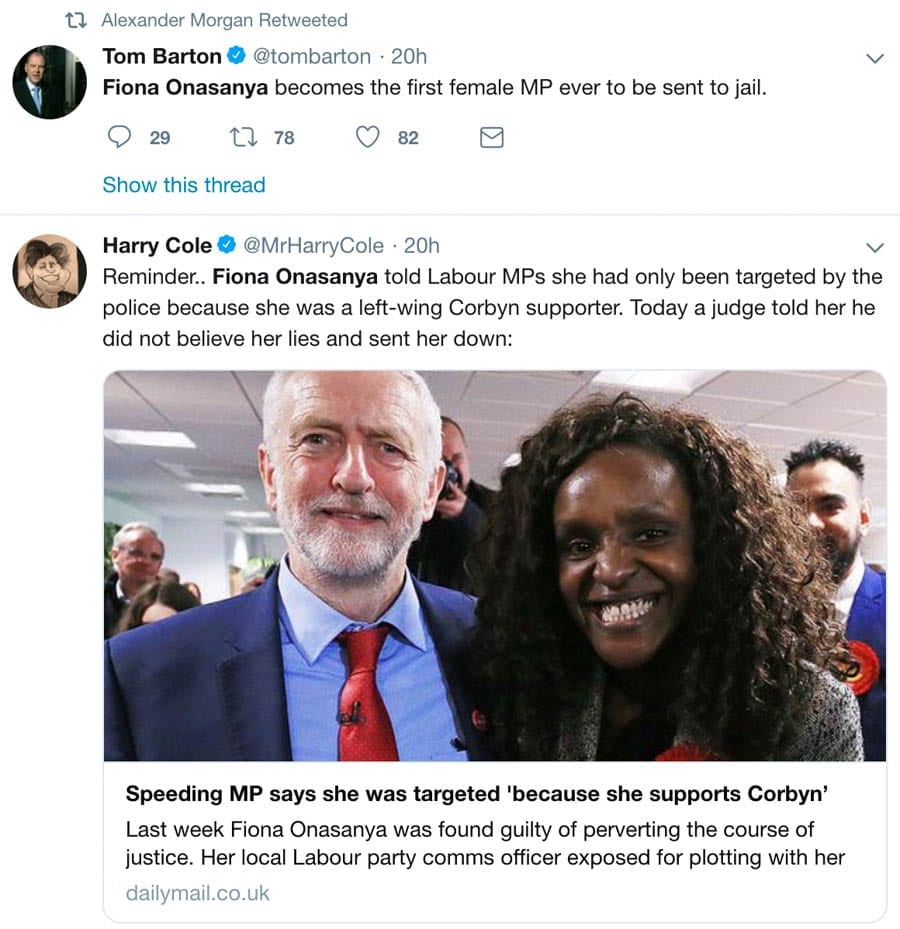Viewport: 900px width, 929px height.
Task: Open the Corbyn and Onasanya article photo
Action: [x=495, y=565]
